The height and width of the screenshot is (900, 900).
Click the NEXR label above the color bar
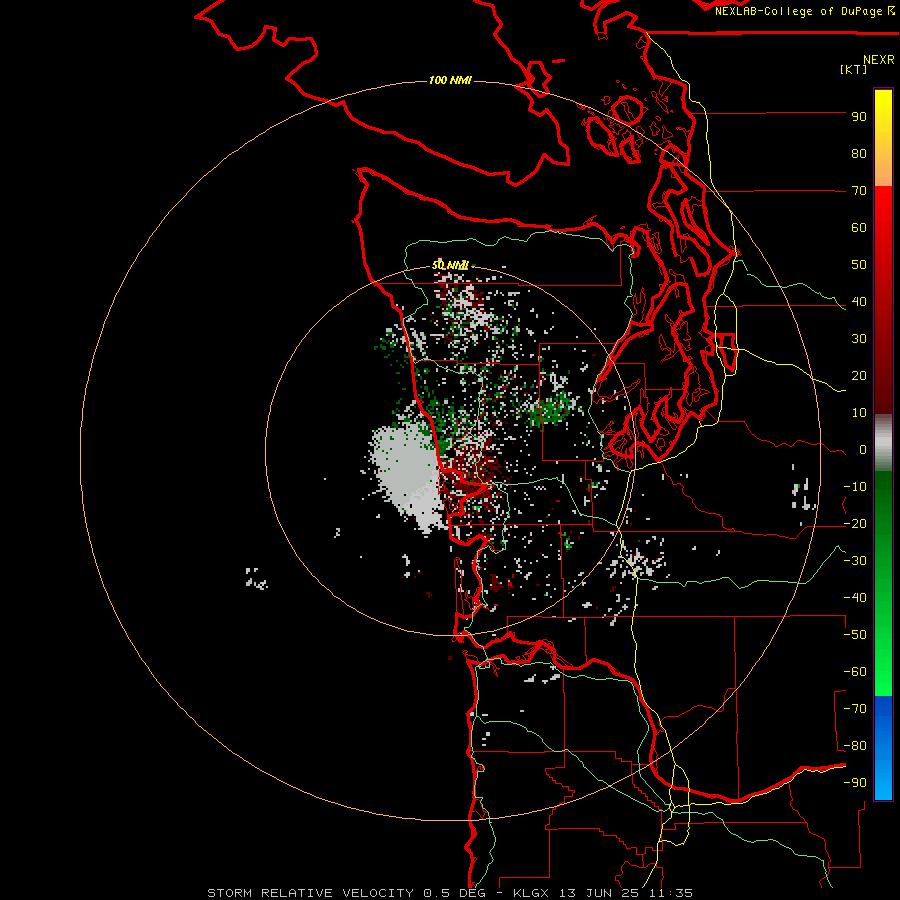(878, 60)
